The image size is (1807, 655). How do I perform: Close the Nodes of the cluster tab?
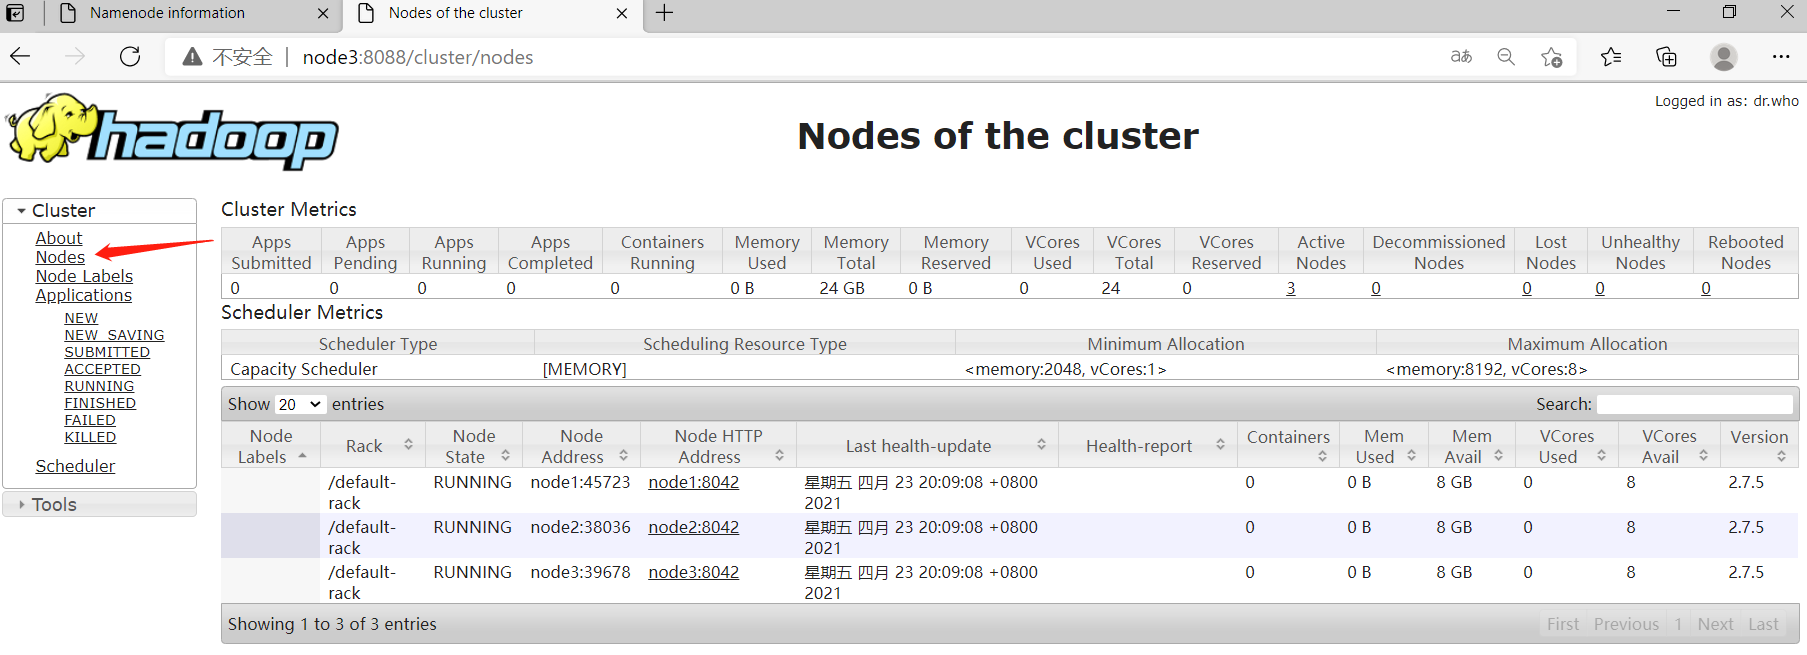(x=622, y=14)
